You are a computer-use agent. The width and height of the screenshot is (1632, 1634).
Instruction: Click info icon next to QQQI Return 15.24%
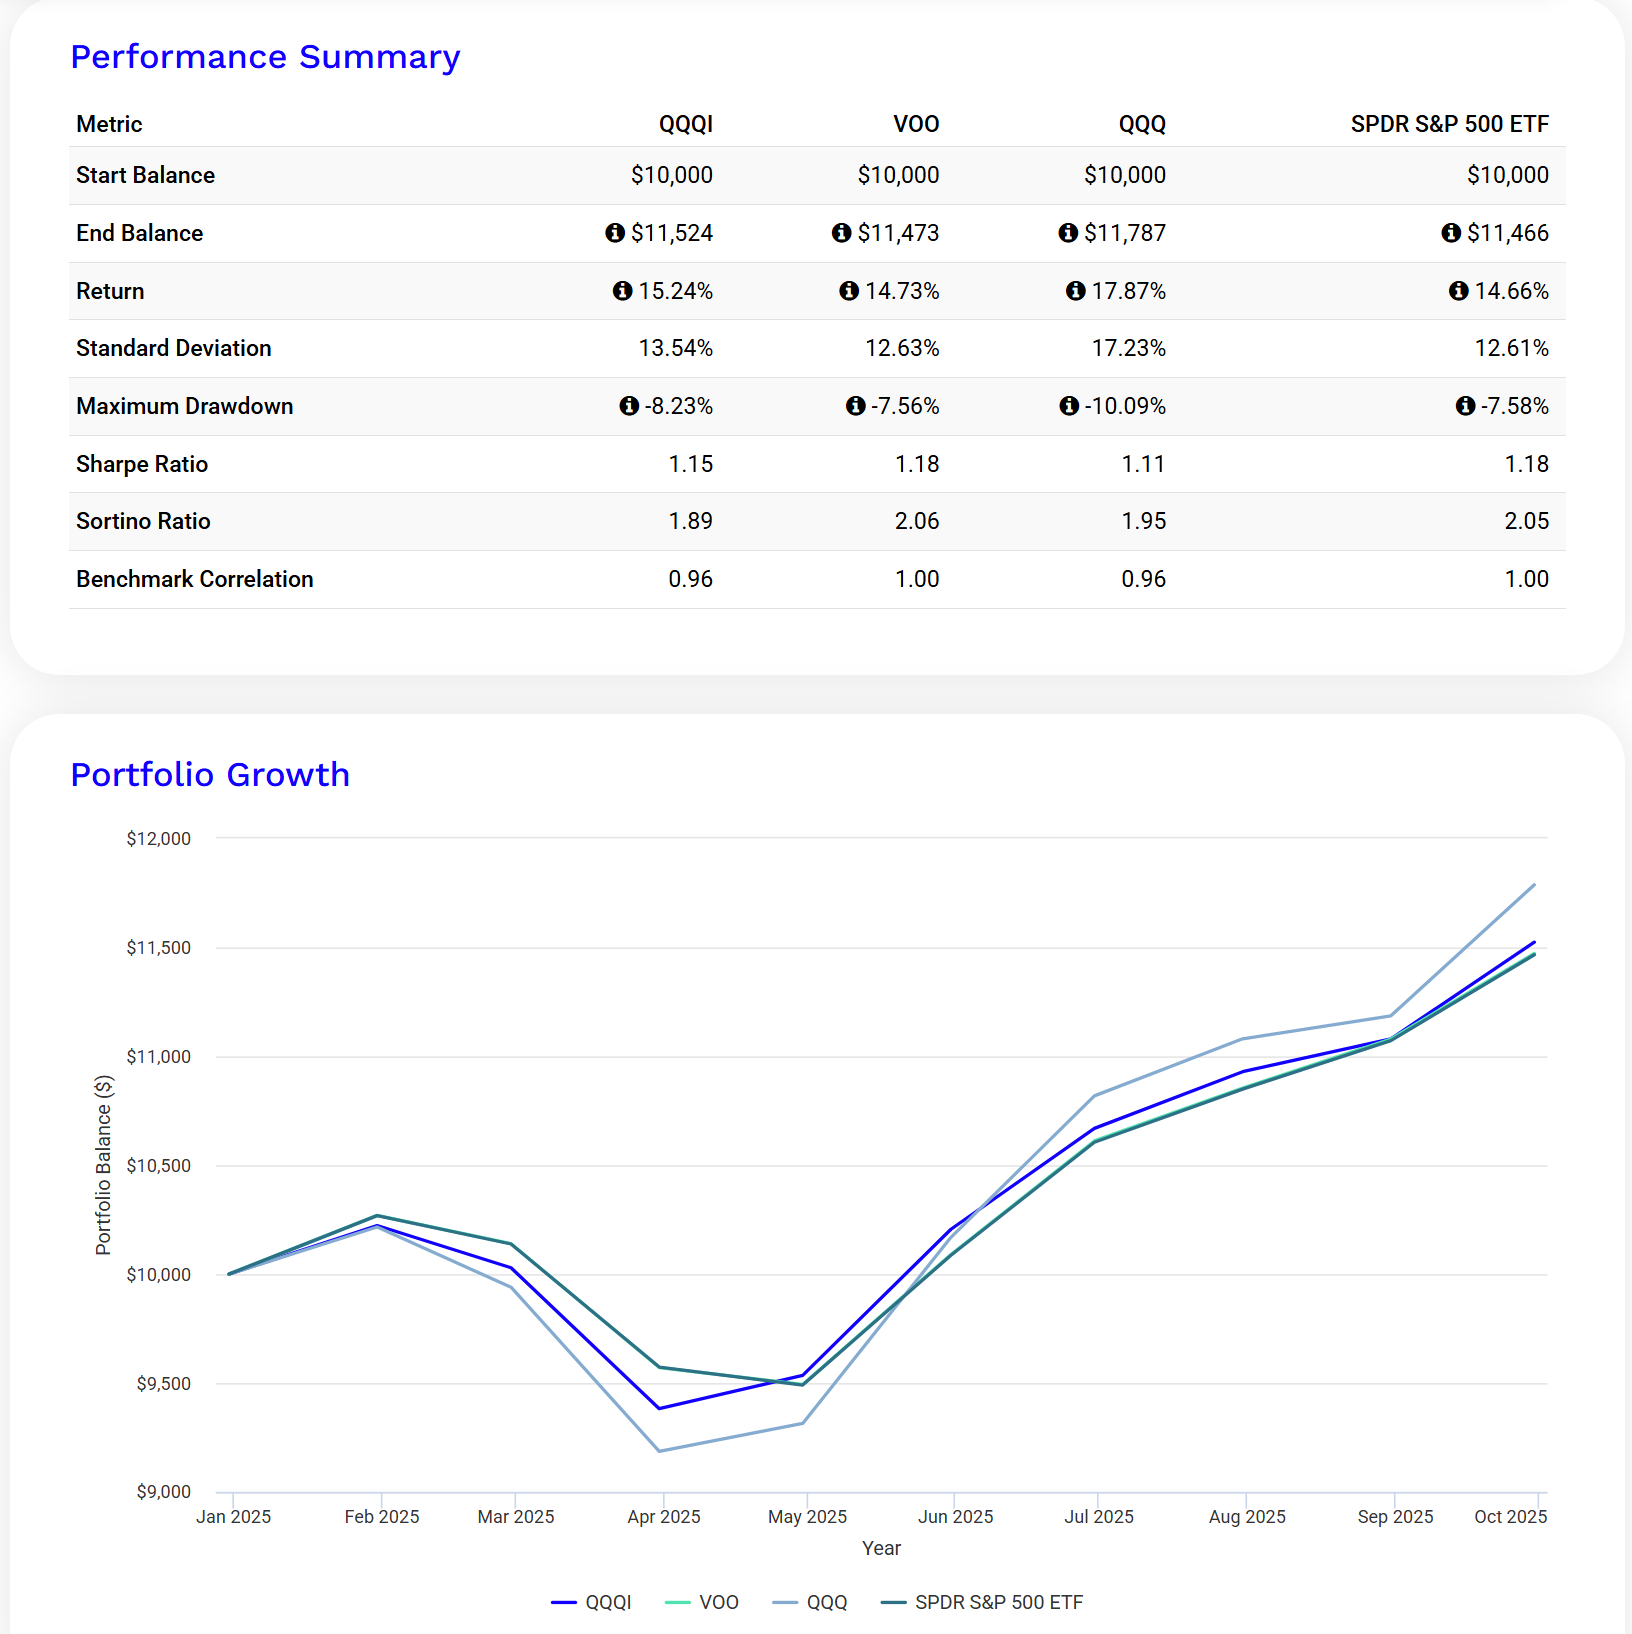[x=622, y=291]
